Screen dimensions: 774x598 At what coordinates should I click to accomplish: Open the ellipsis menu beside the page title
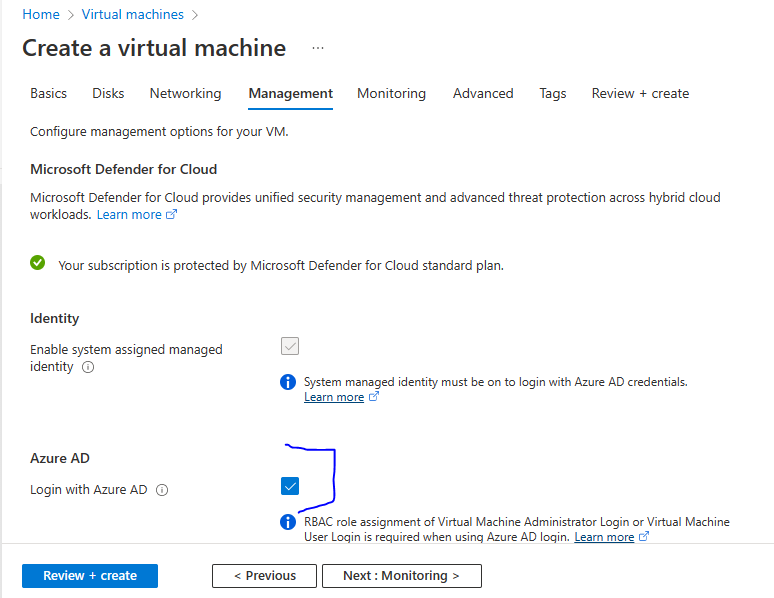tap(318, 48)
